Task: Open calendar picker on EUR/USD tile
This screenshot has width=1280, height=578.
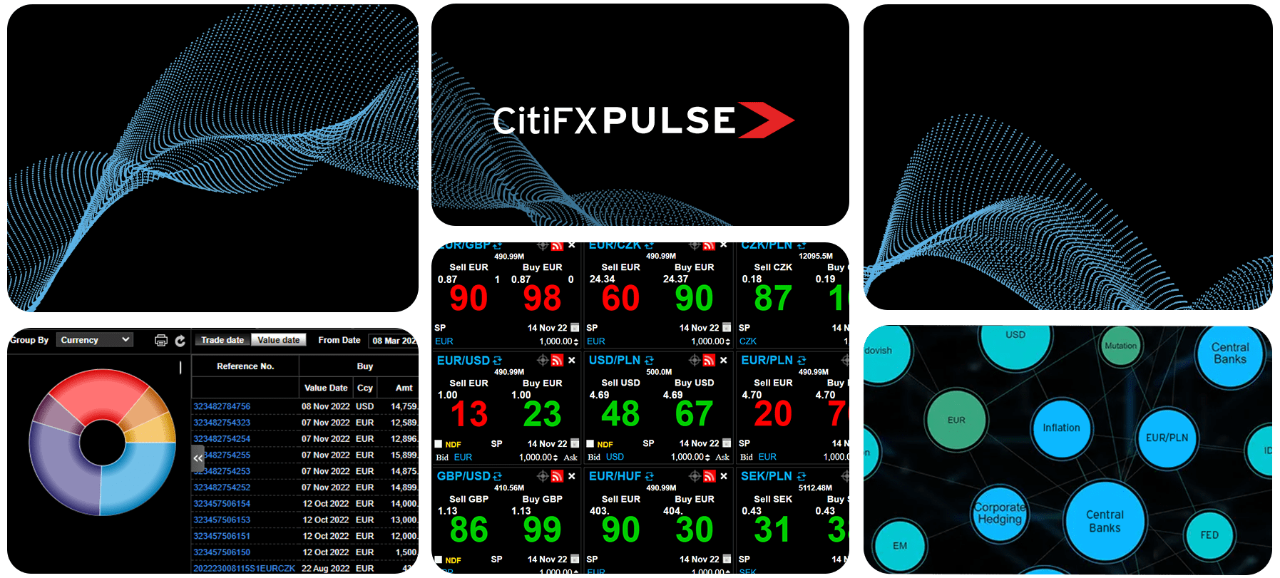Action: pyautogui.click(x=575, y=443)
